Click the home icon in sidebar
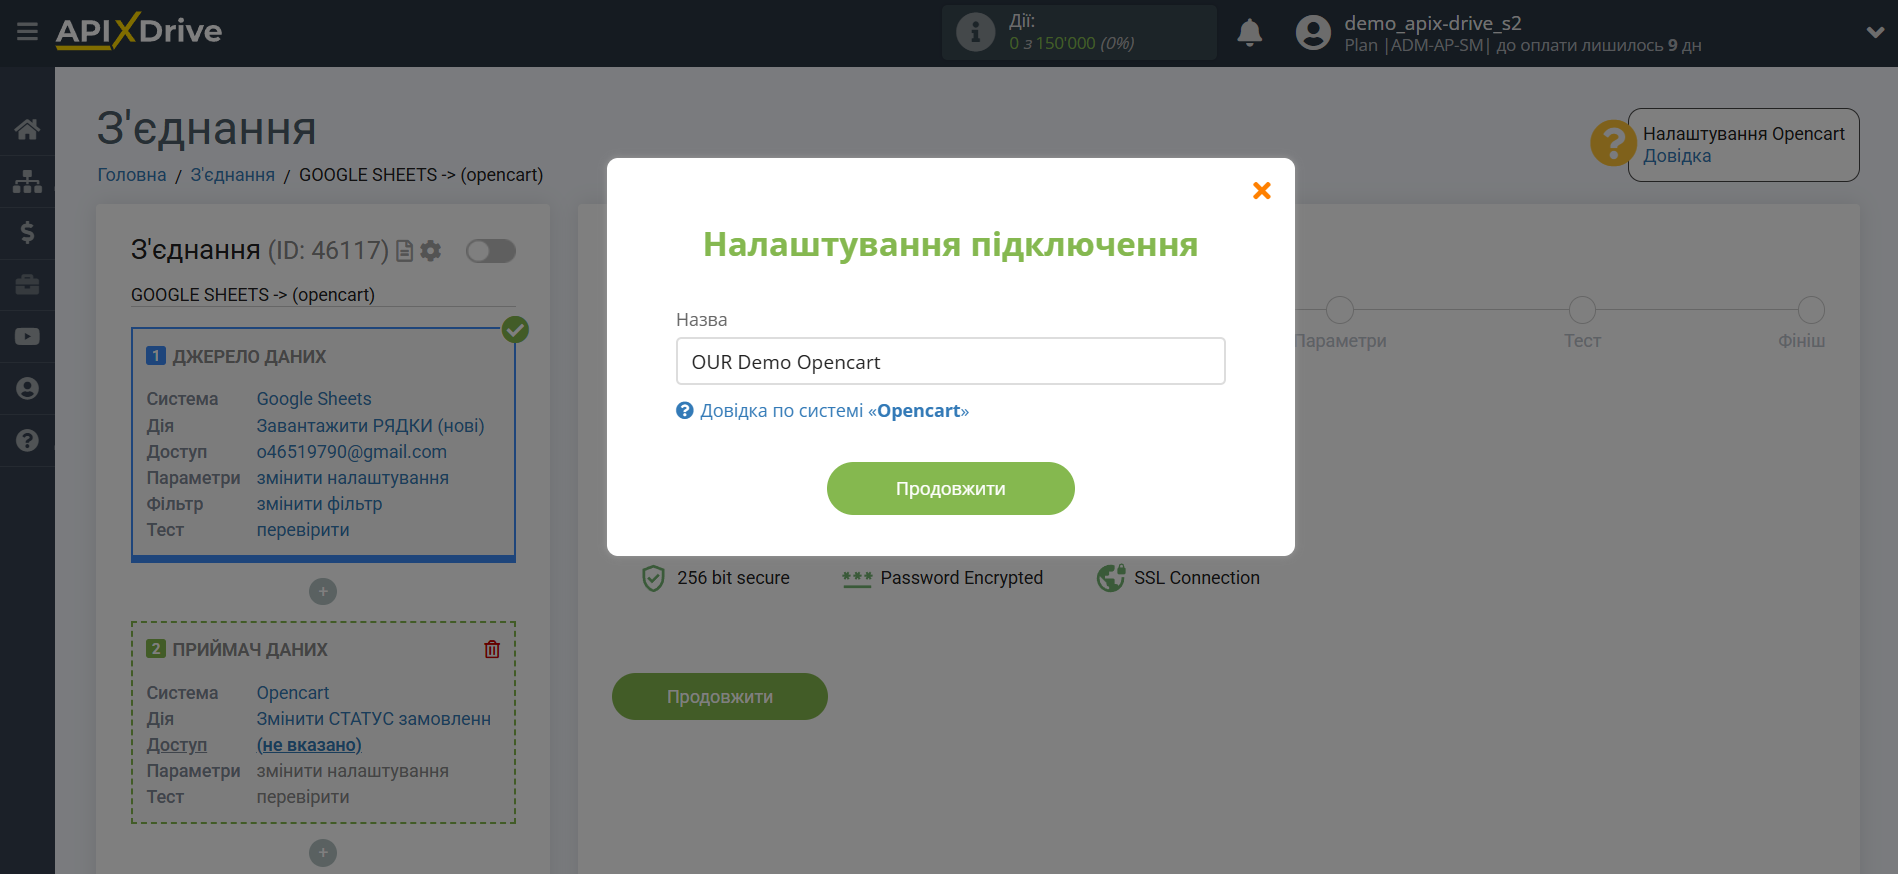This screenshot has height=874, width=1898. pos(27,129)
